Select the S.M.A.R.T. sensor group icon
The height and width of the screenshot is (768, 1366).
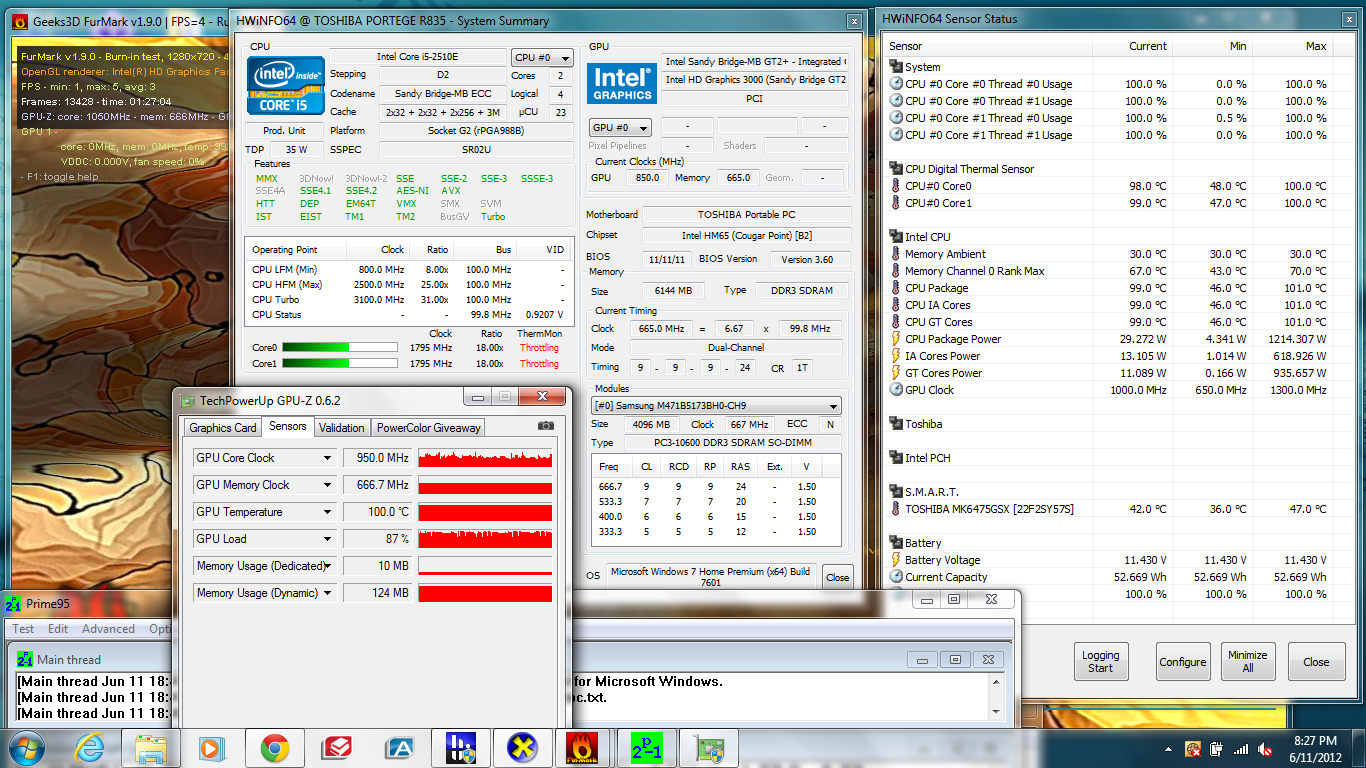pos(896,492)
